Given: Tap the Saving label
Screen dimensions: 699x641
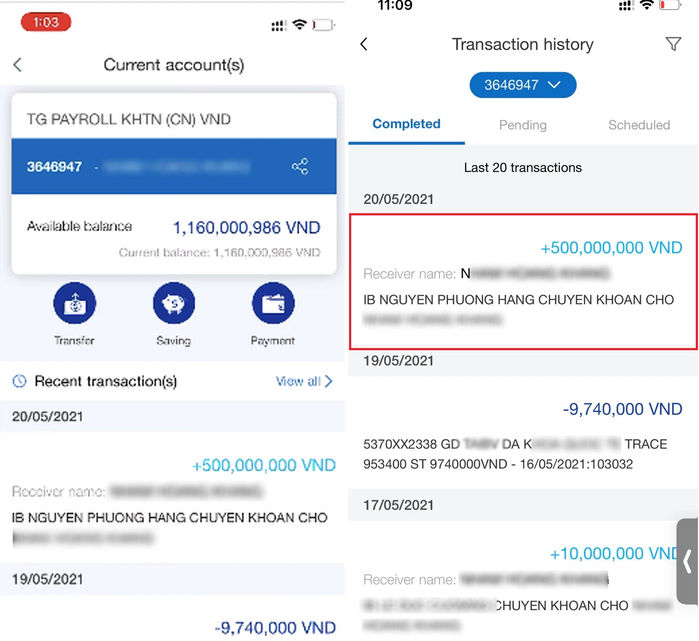Looking at the screenshot, I should [x=173, y=341].
